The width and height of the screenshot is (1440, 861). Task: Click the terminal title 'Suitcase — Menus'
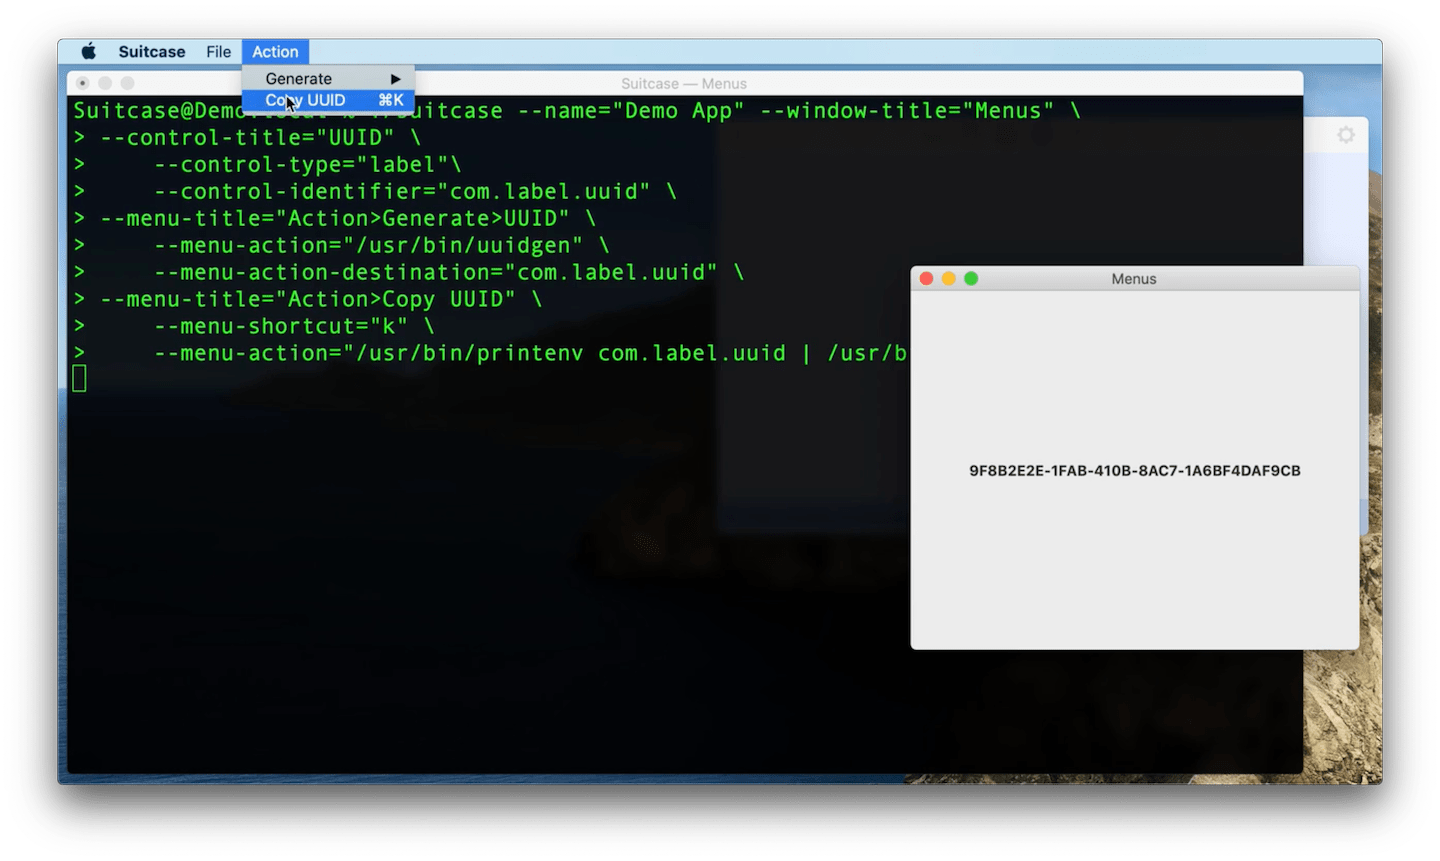click(684, 84)
